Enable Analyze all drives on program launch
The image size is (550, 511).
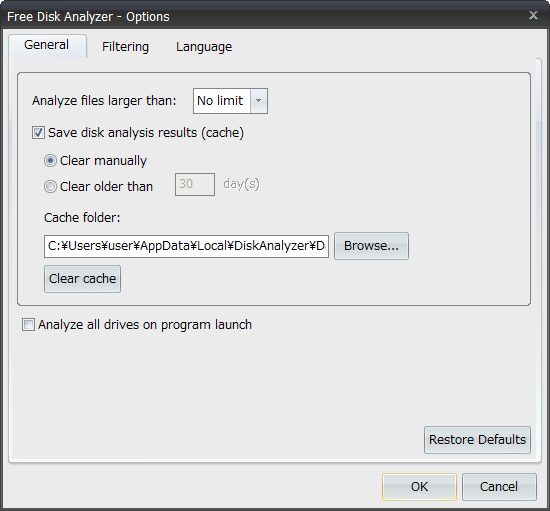(x=28, y=325)
